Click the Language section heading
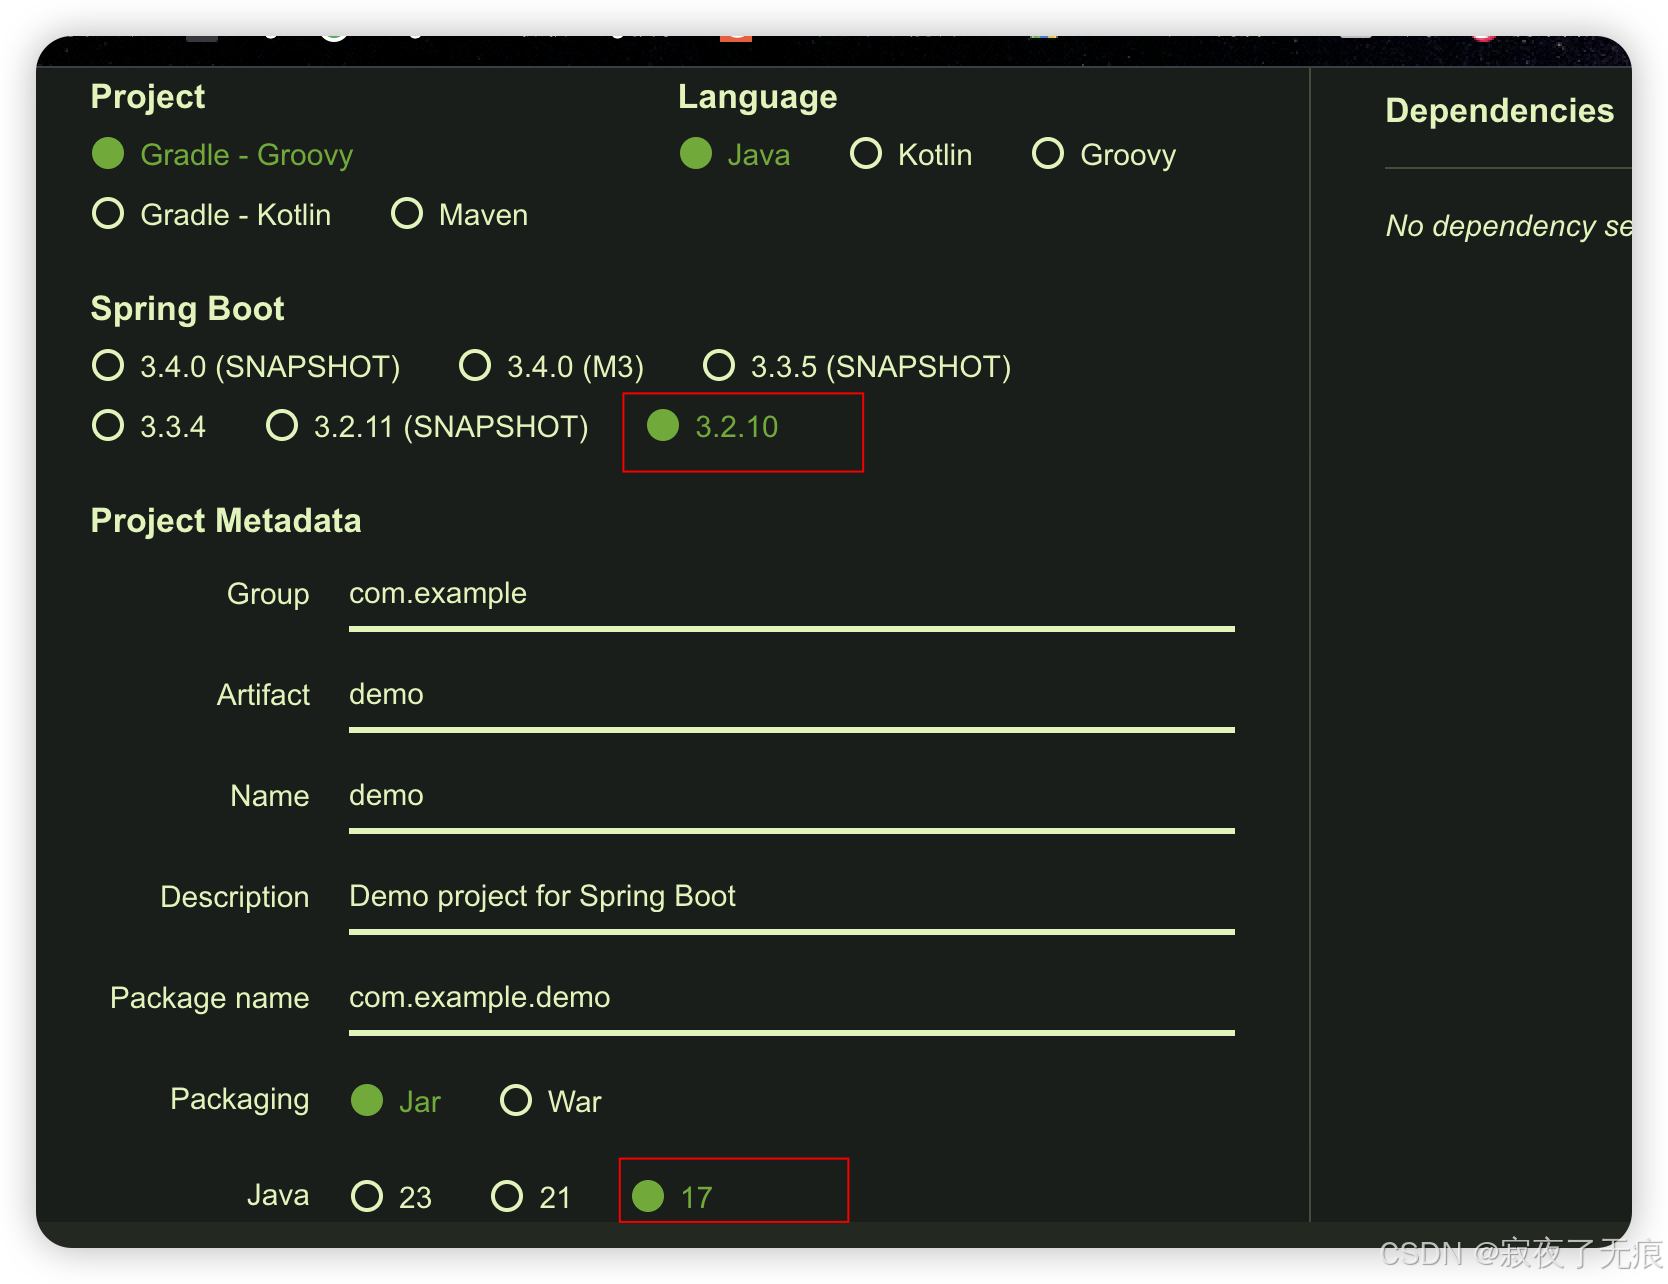 [x=758, y=97]
